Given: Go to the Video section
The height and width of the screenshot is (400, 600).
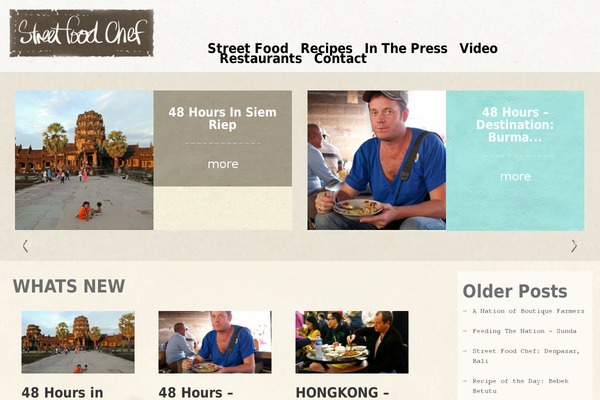Looking at the screenshot, I should 478,48.
